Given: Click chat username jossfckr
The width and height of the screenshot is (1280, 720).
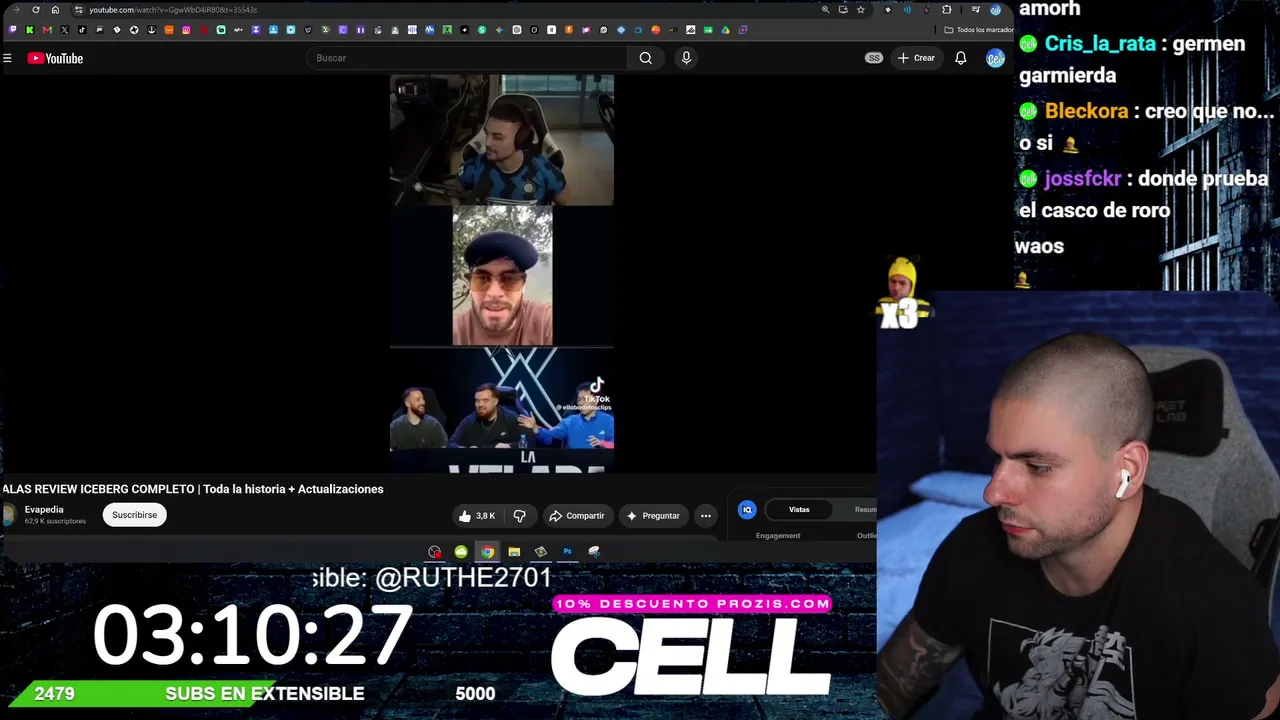Looking at the screenshot, I should click(1083, 179).
